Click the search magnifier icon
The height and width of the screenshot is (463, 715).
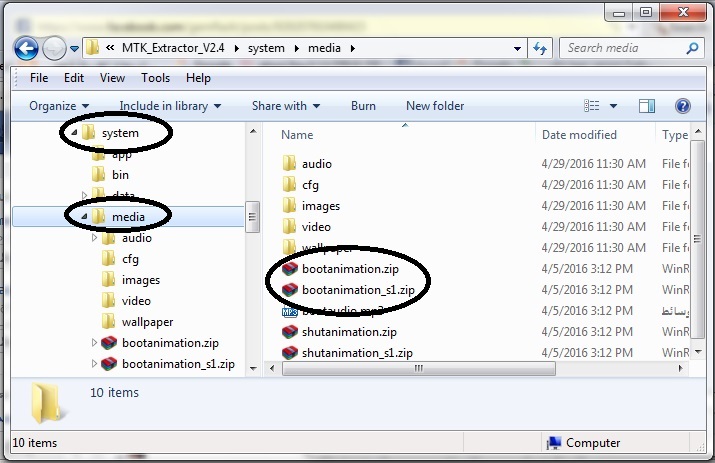692,48
